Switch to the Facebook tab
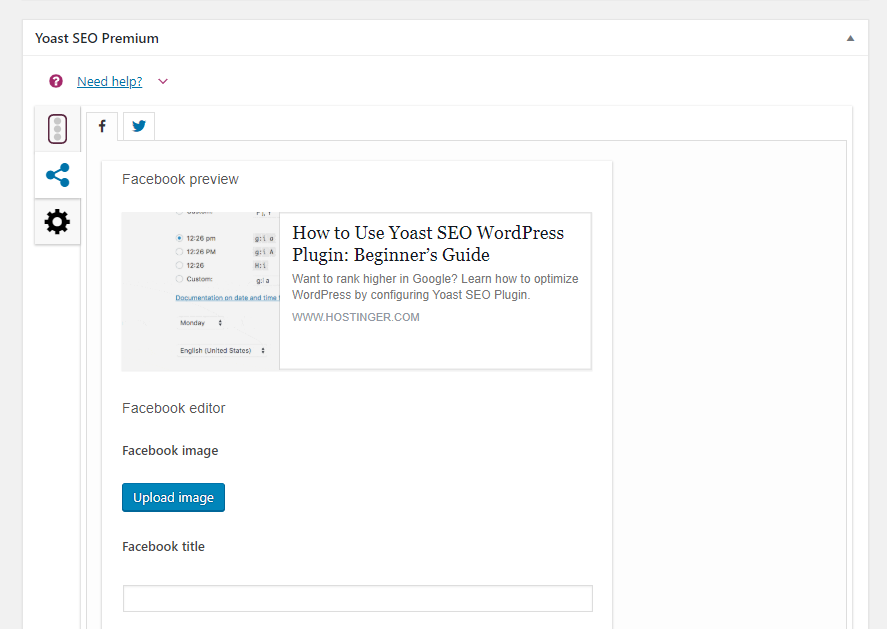 pyautogui.click(x=102, y=126)
